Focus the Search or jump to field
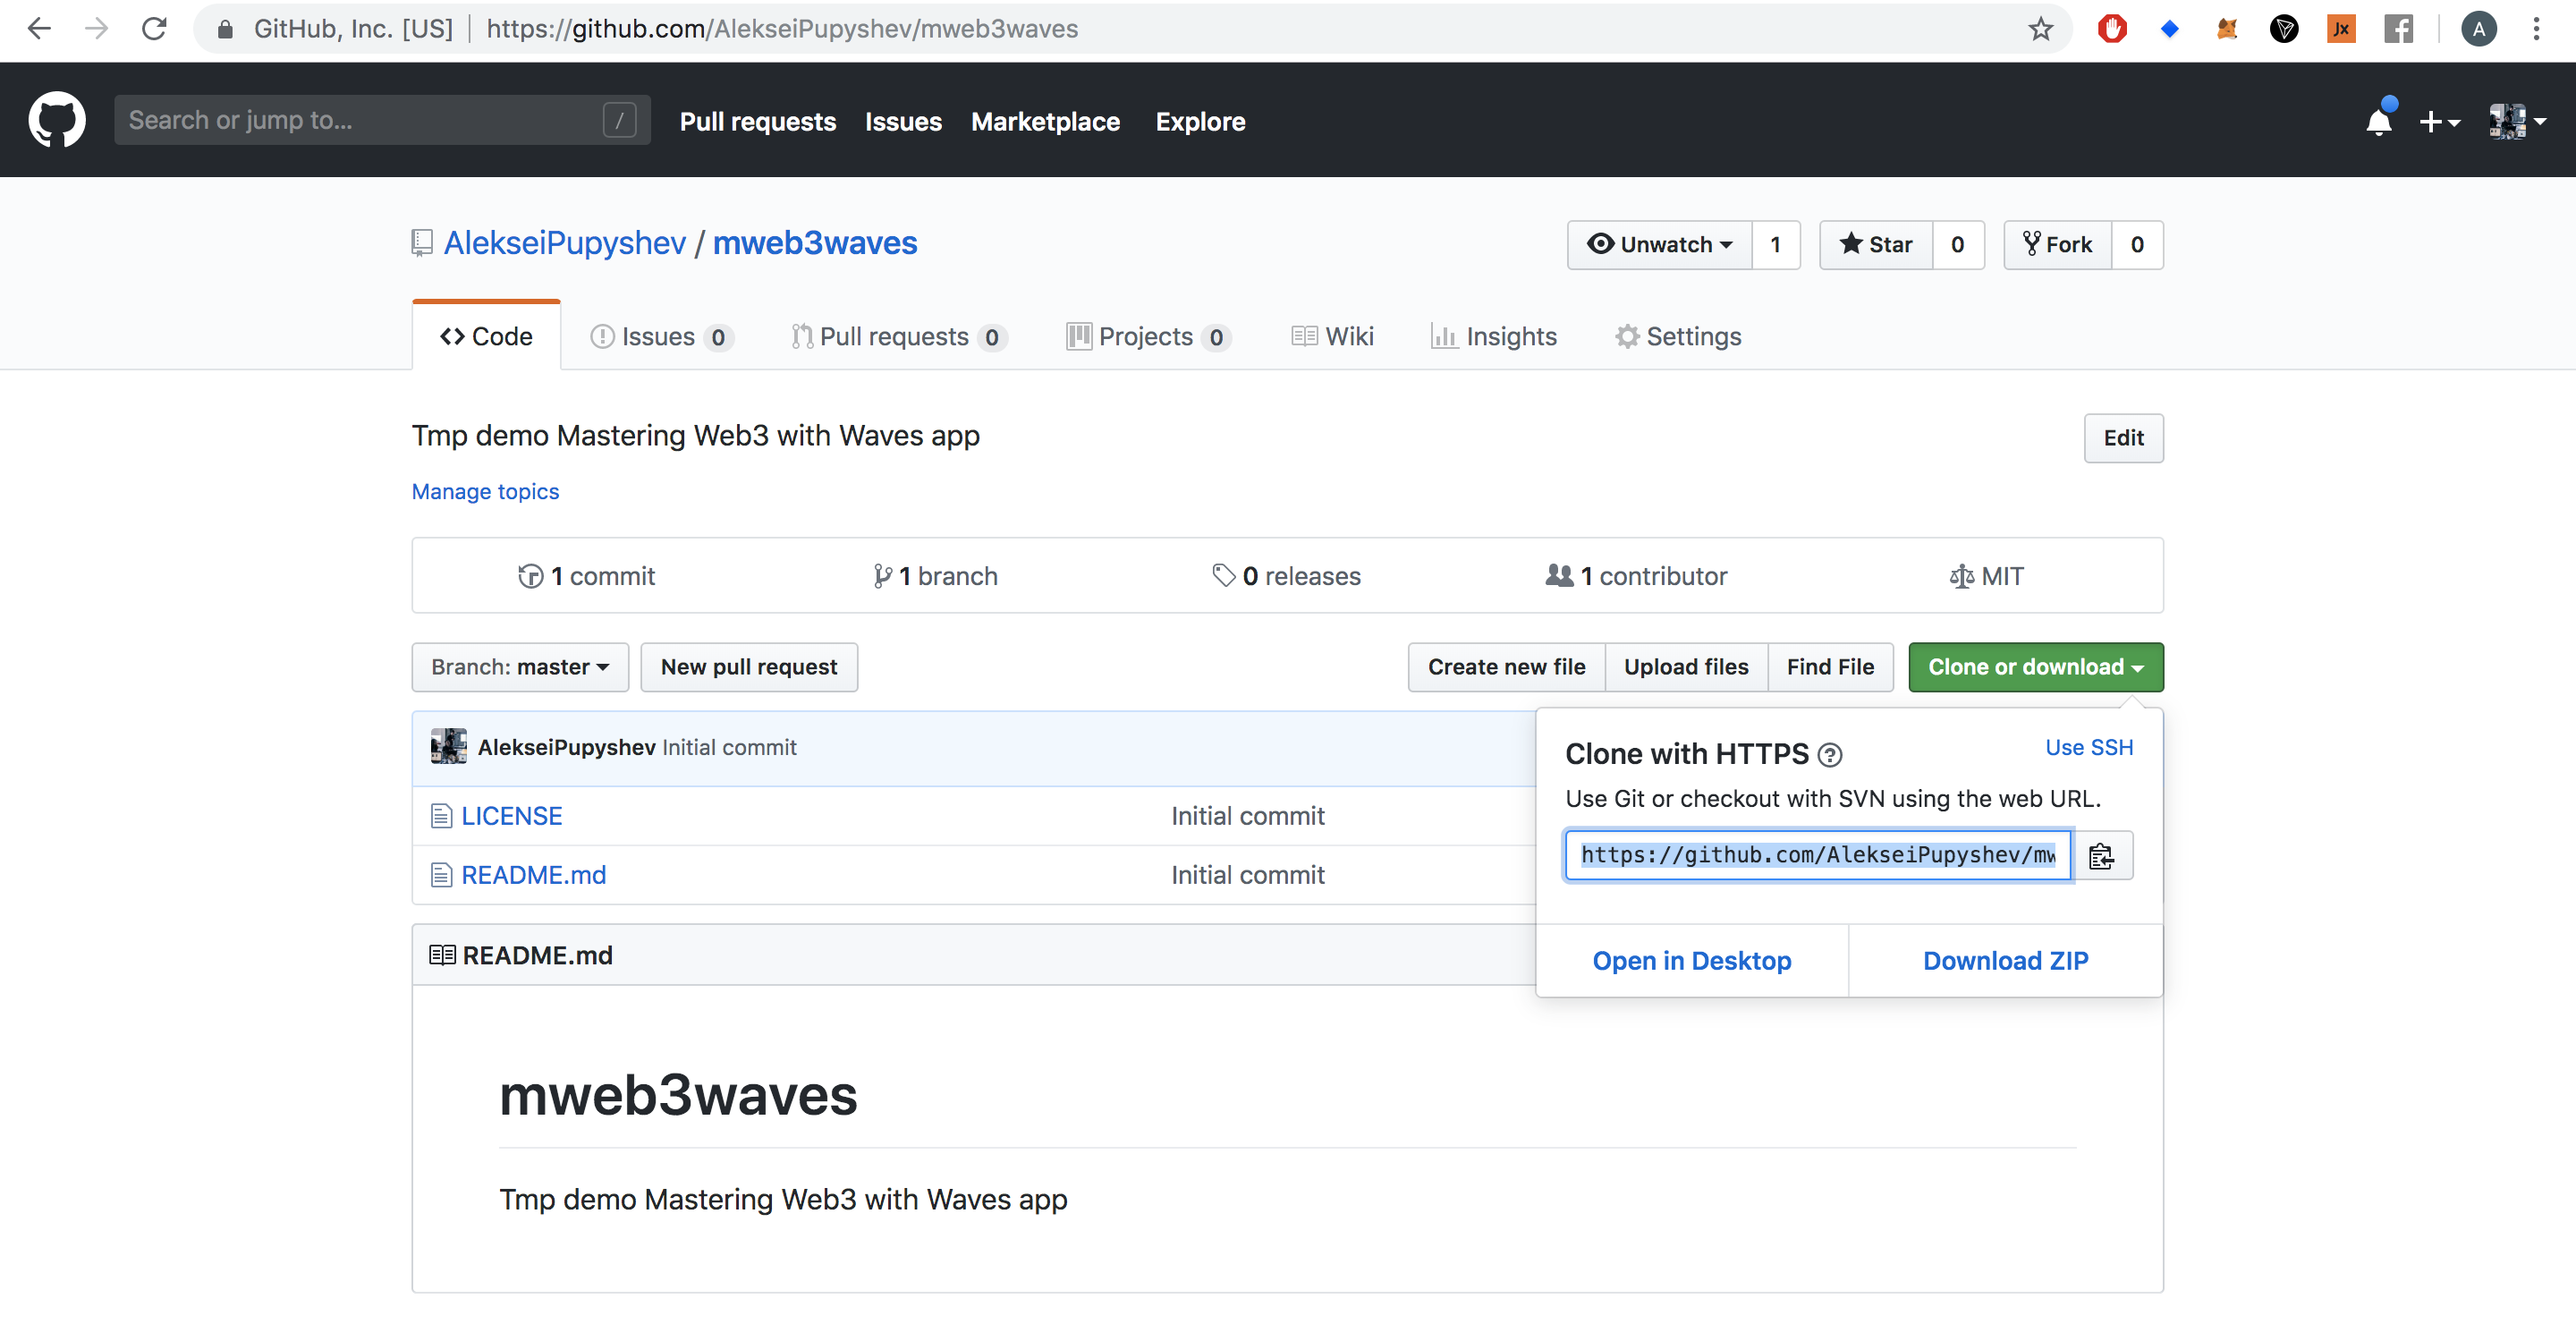This screenshot has width=2576, height=1324. pos(360,120)
